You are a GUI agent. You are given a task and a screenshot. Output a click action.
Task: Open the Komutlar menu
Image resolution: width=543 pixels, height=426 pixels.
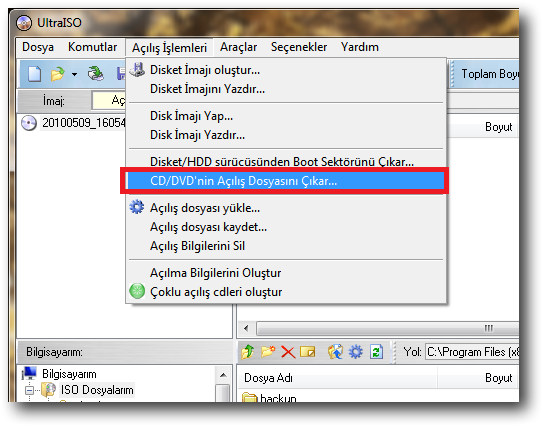click(x=92, y=47)
